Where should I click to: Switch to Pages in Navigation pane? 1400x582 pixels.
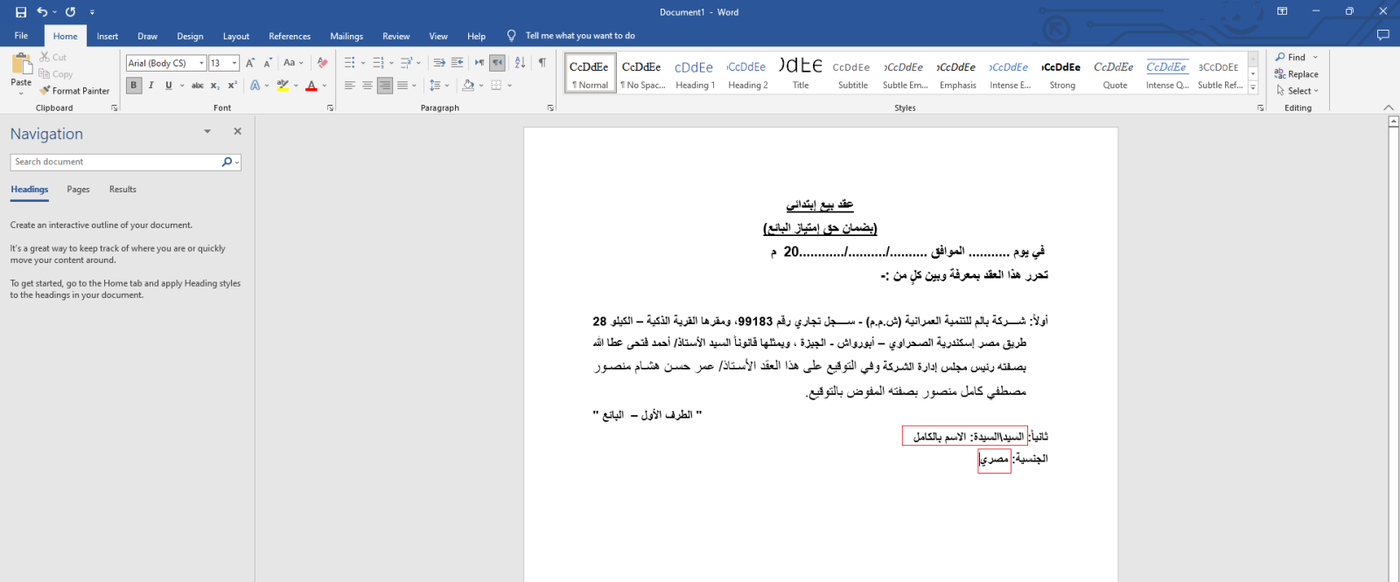[x=78, y=189]
